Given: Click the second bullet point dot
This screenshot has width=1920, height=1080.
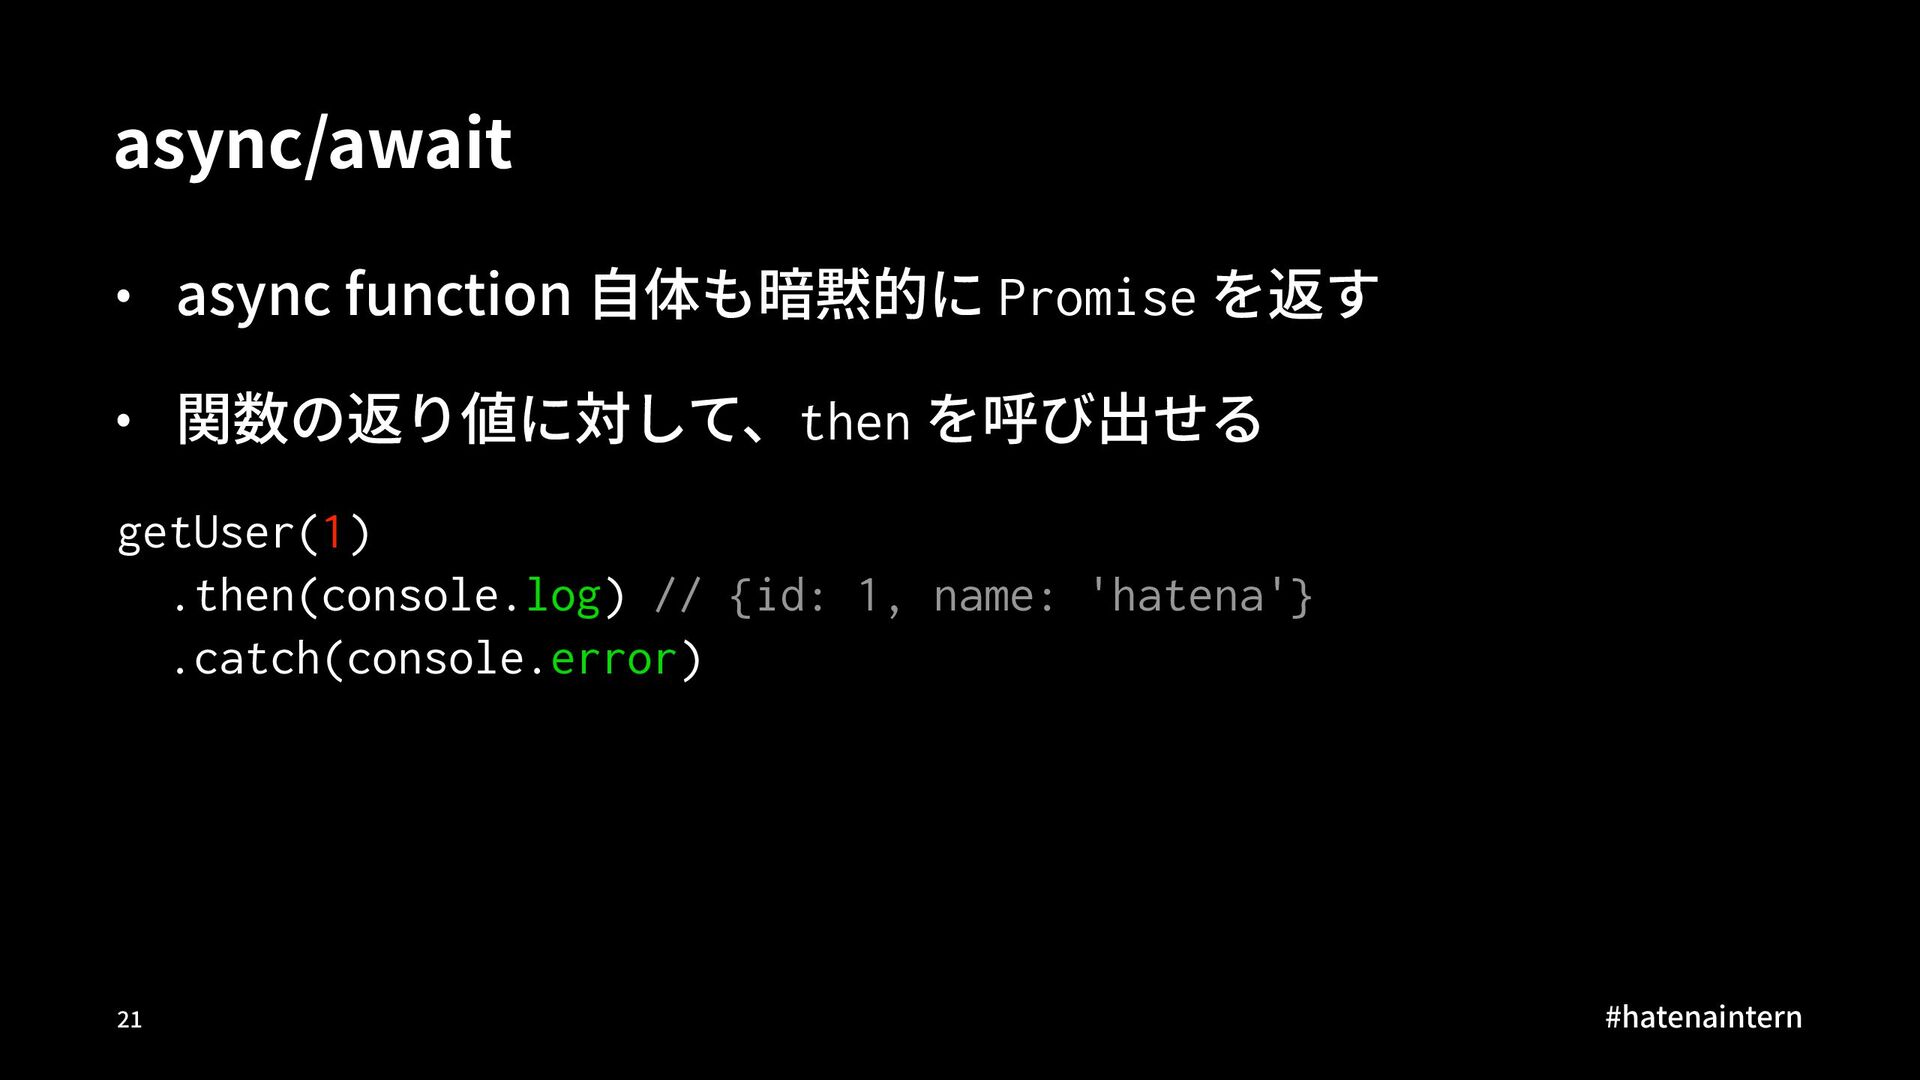Looking at the screenshot, I should (x=122, y=422).
